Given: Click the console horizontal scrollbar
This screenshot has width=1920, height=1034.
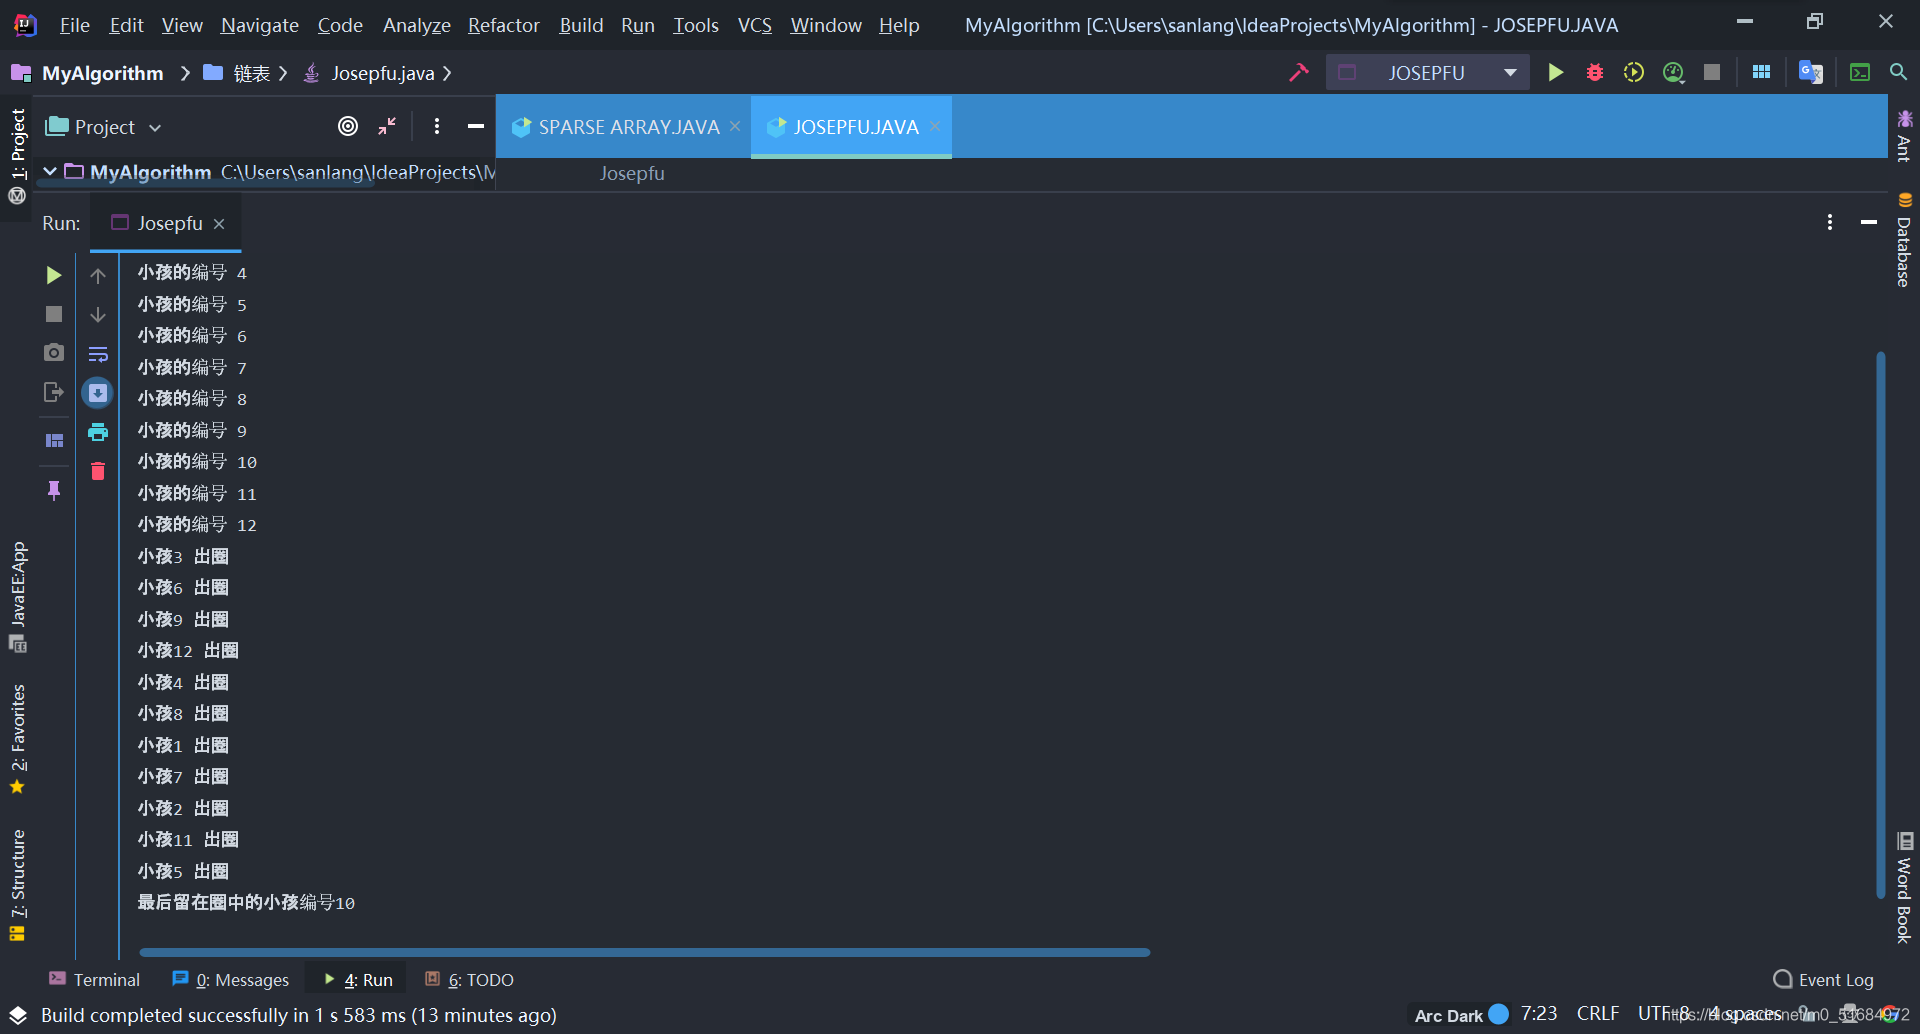Looking at the screenshot, I should pos(645,952).
